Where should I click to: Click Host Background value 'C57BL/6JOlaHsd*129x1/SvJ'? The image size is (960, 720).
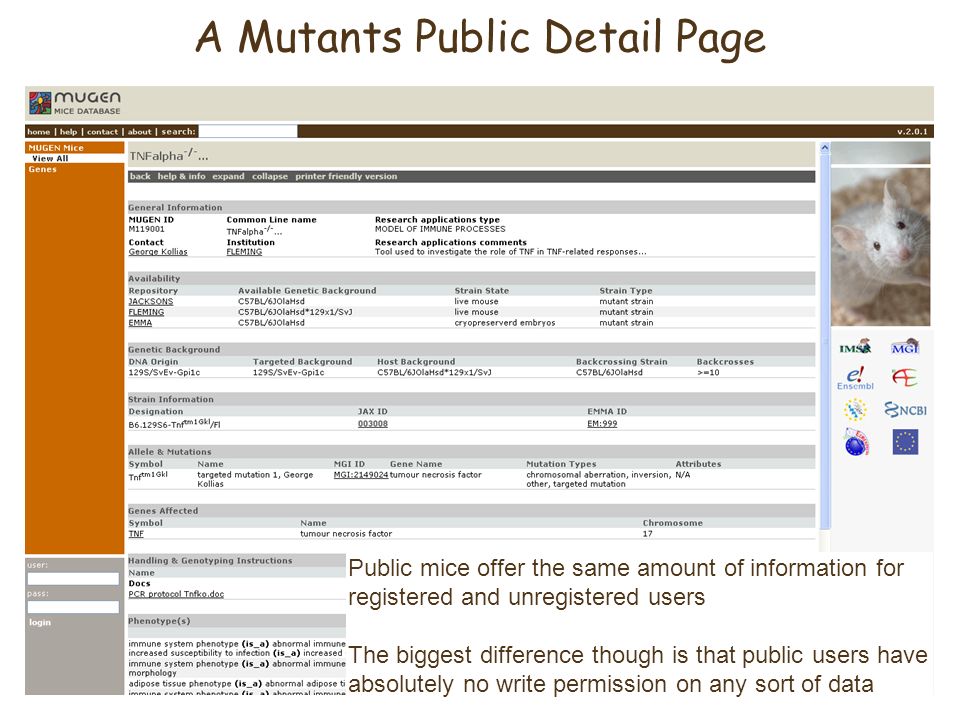tap(434, 372)
